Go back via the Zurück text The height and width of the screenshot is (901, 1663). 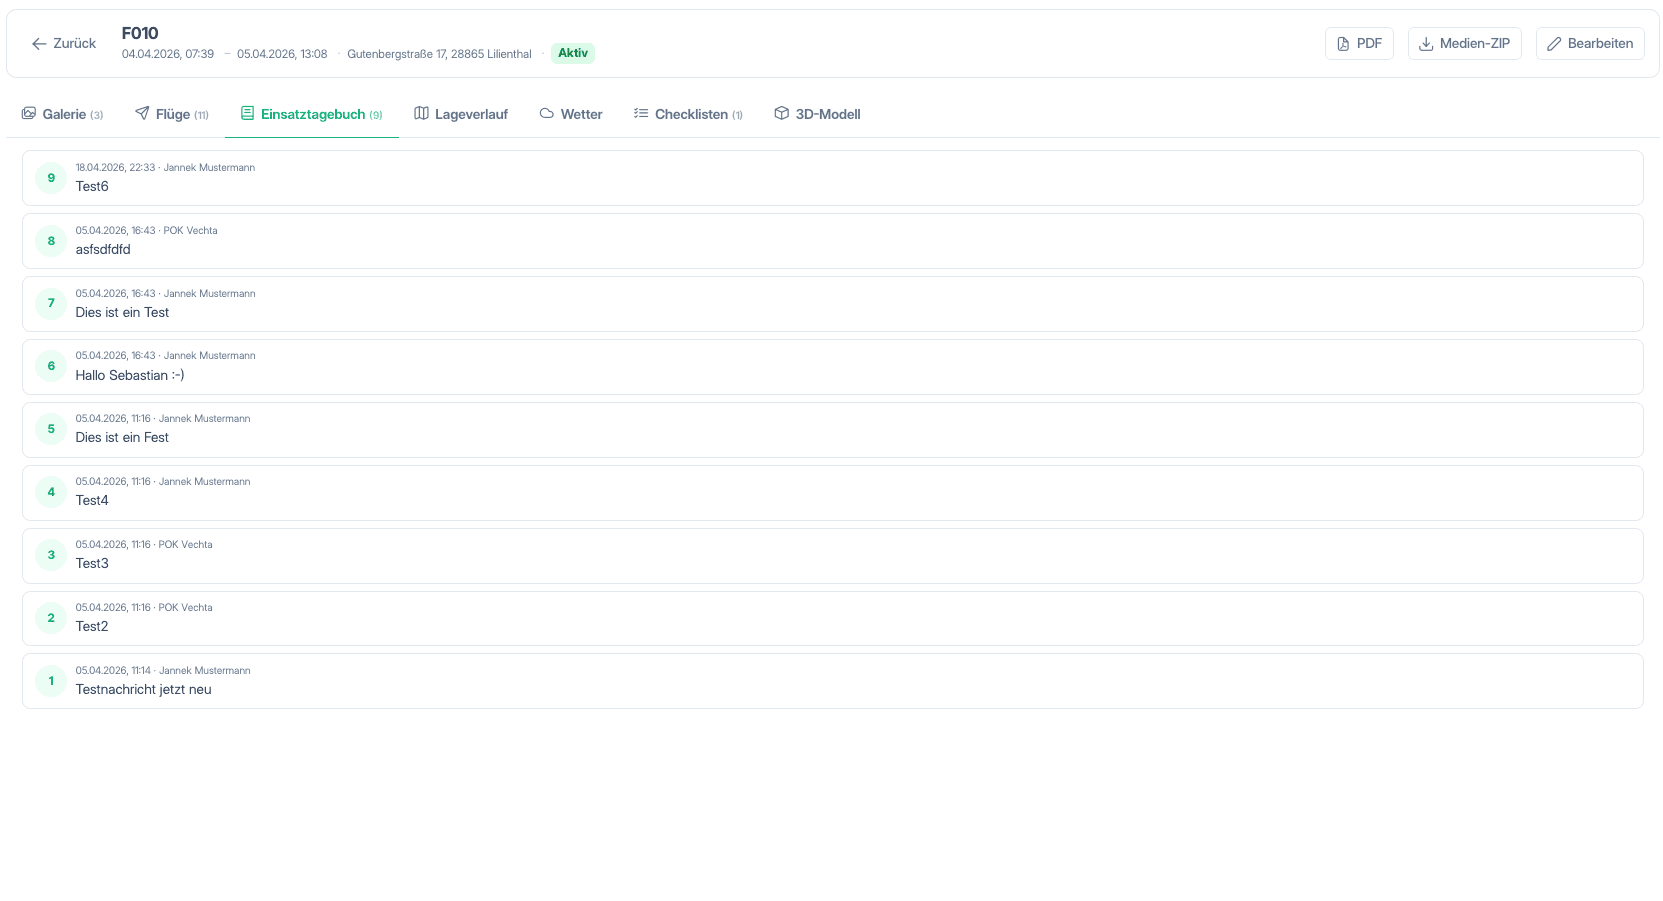coord(75,44)
